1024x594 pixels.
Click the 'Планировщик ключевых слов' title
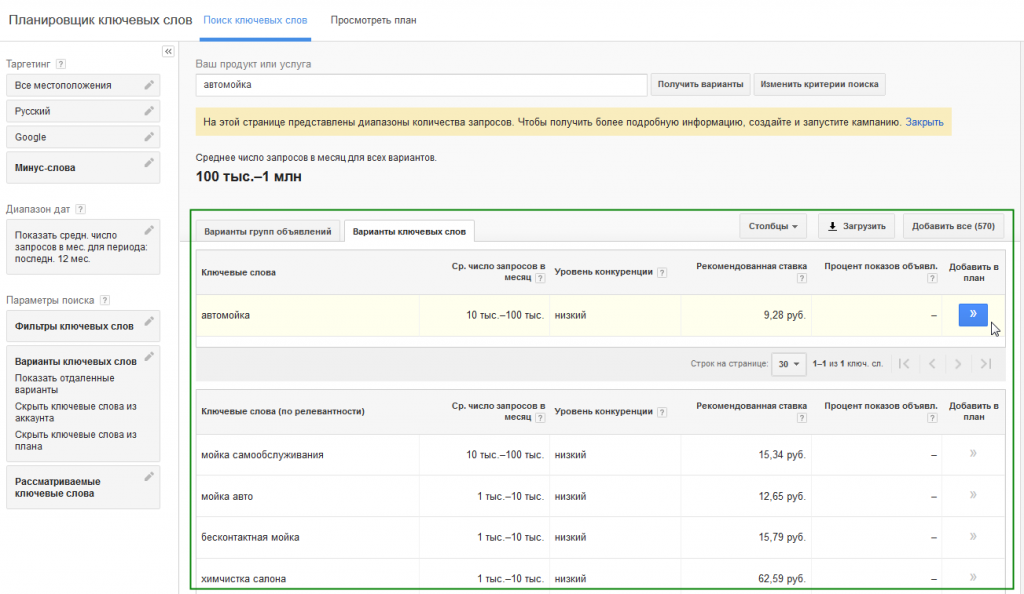101,20
